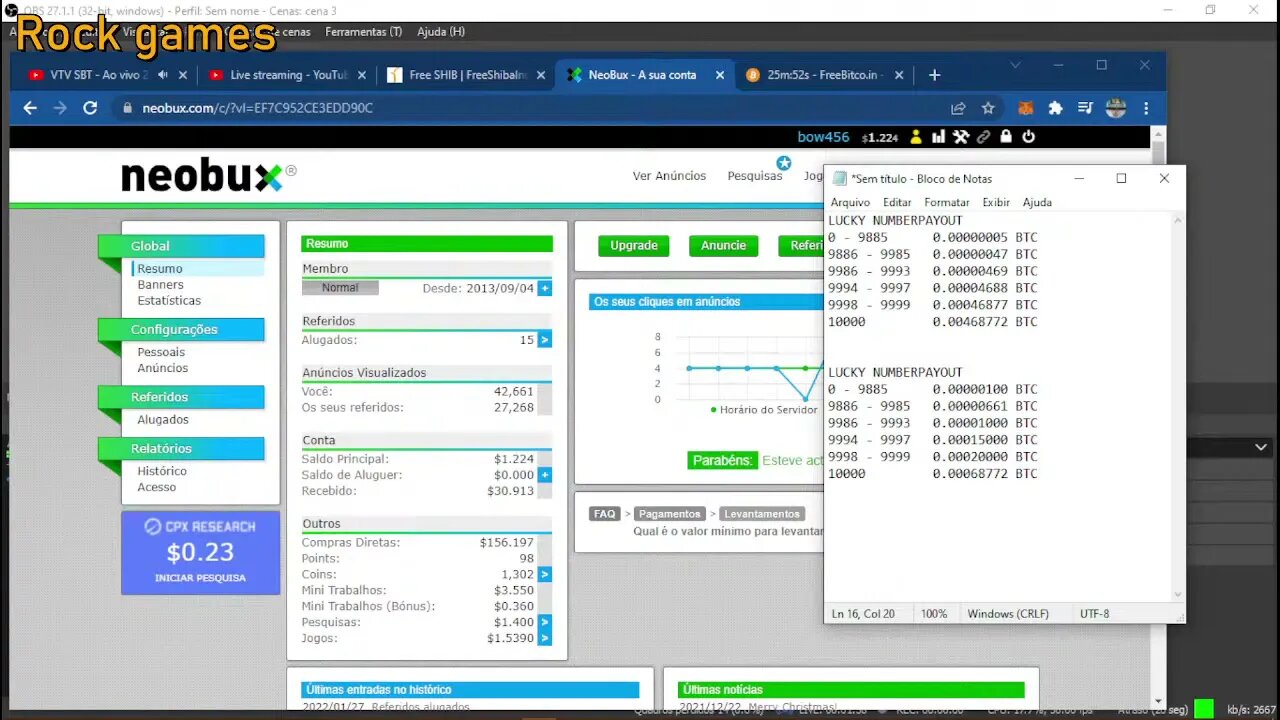
Task: Open Ajuda menu in Bloco de Notas
Action: [1037, 202]
